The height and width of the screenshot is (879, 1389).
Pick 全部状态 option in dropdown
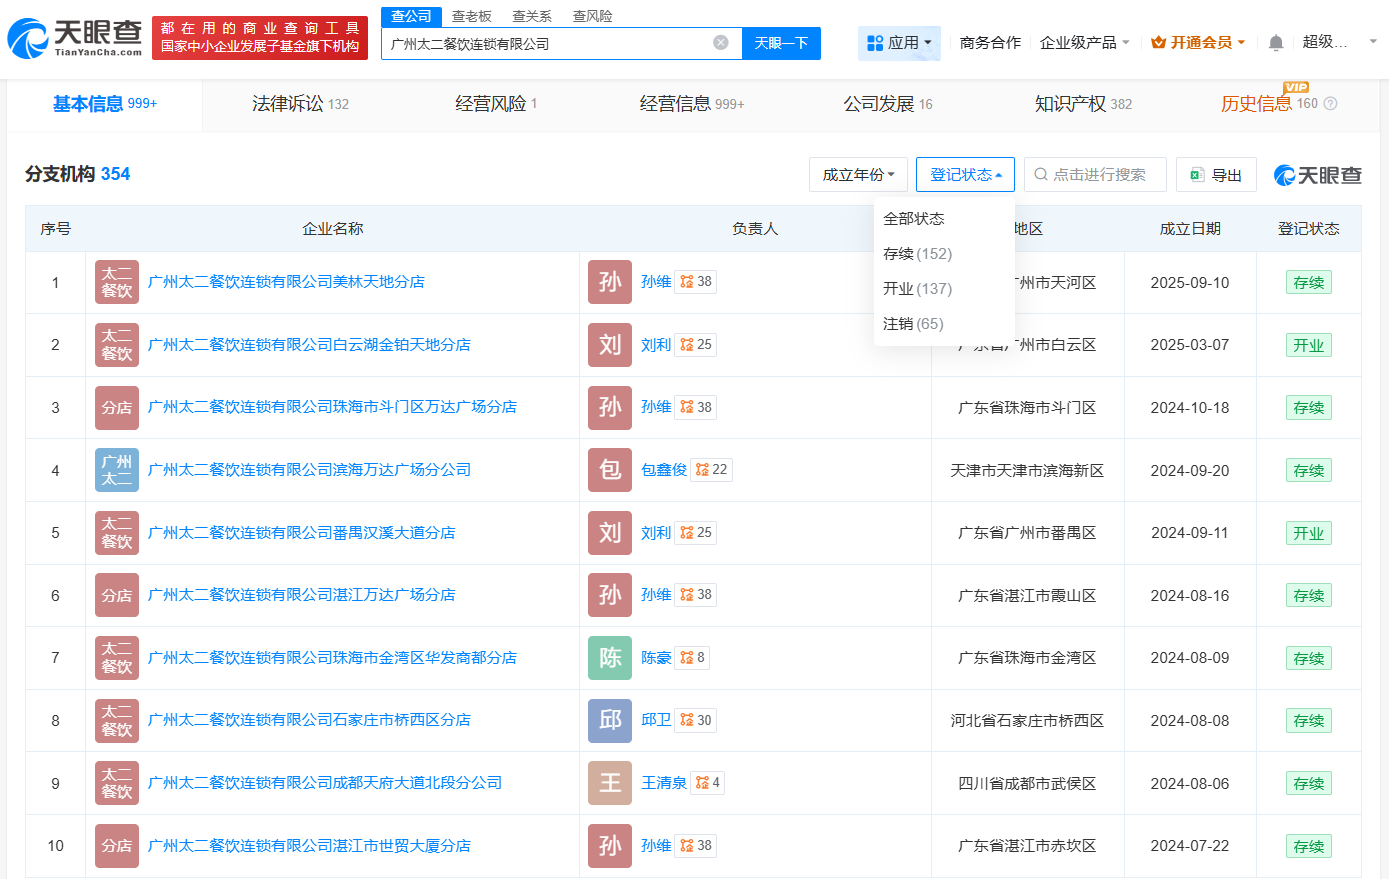tap(913, 219)
